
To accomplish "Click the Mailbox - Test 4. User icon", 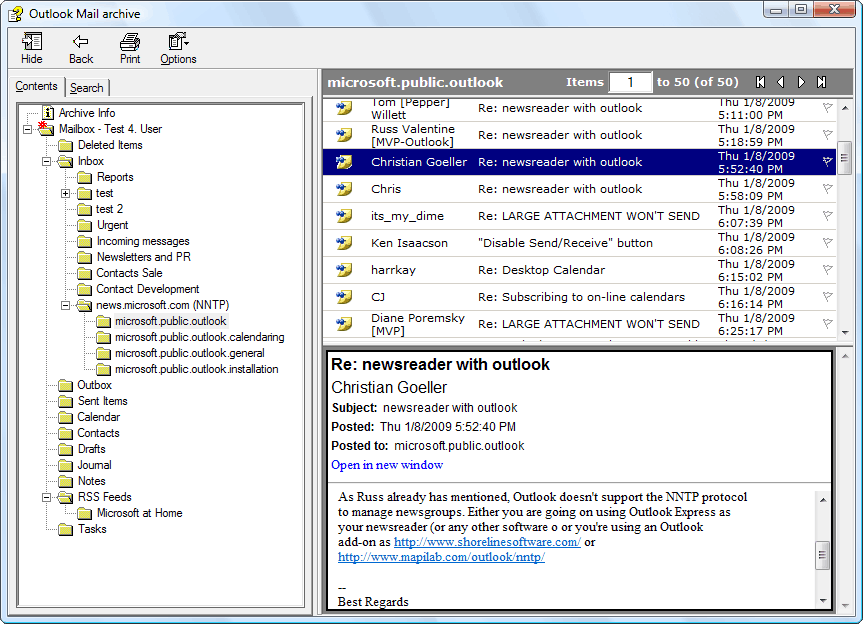I will 46,129.
